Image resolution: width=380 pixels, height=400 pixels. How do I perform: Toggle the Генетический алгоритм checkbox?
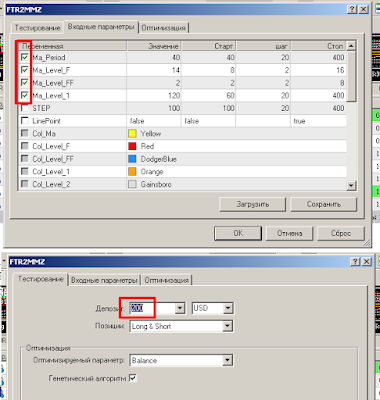coord(133,378)
